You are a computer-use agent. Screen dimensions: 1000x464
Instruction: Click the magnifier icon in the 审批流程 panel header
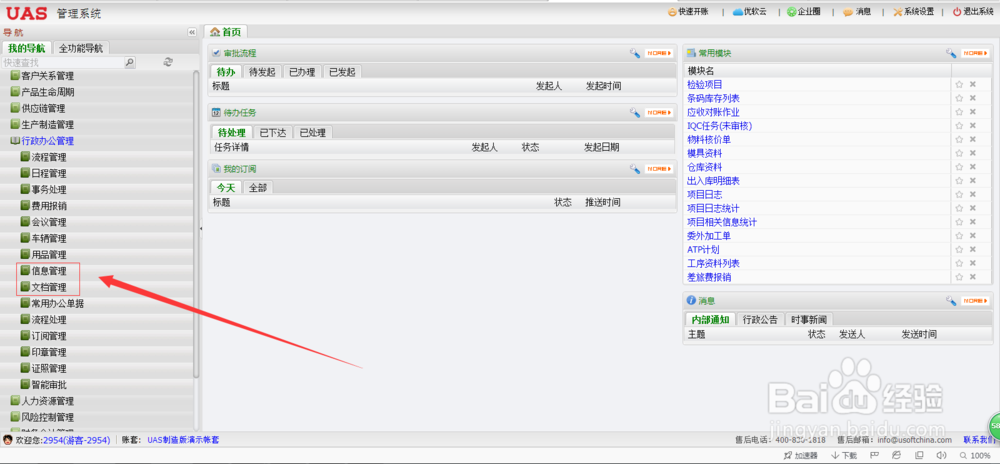coord(635,53)
